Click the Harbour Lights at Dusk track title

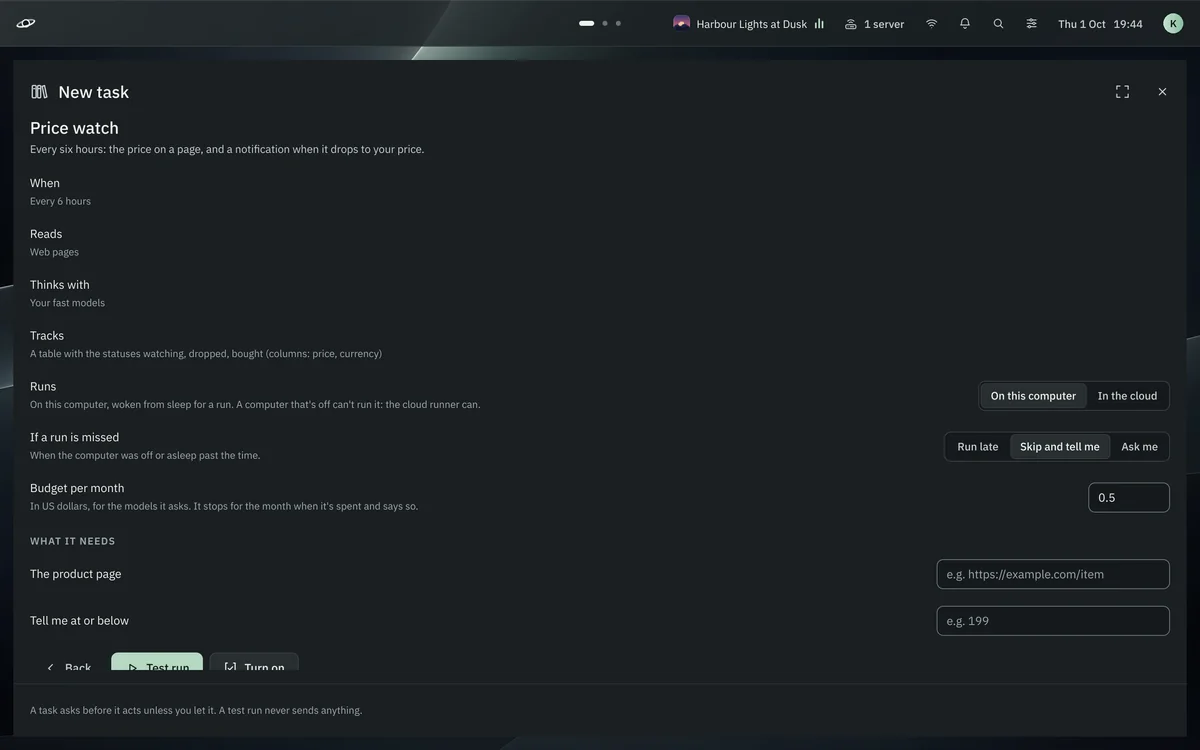[752, 24]
